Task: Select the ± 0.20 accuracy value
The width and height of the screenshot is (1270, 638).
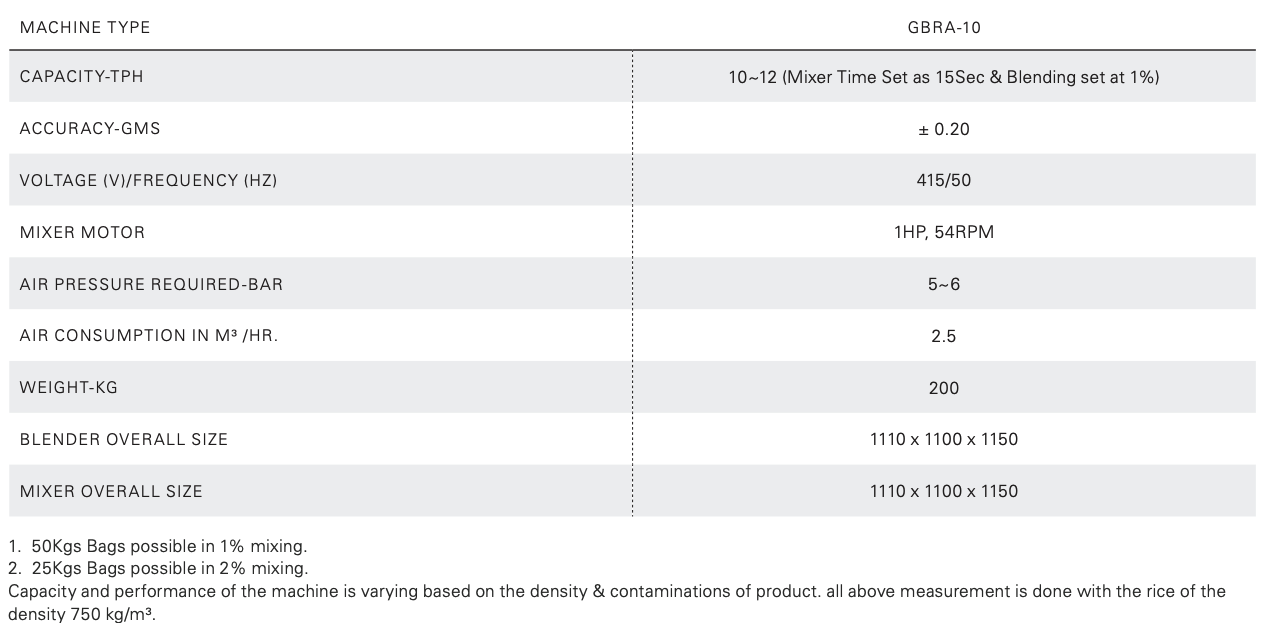Action: [x=943, y=129]
